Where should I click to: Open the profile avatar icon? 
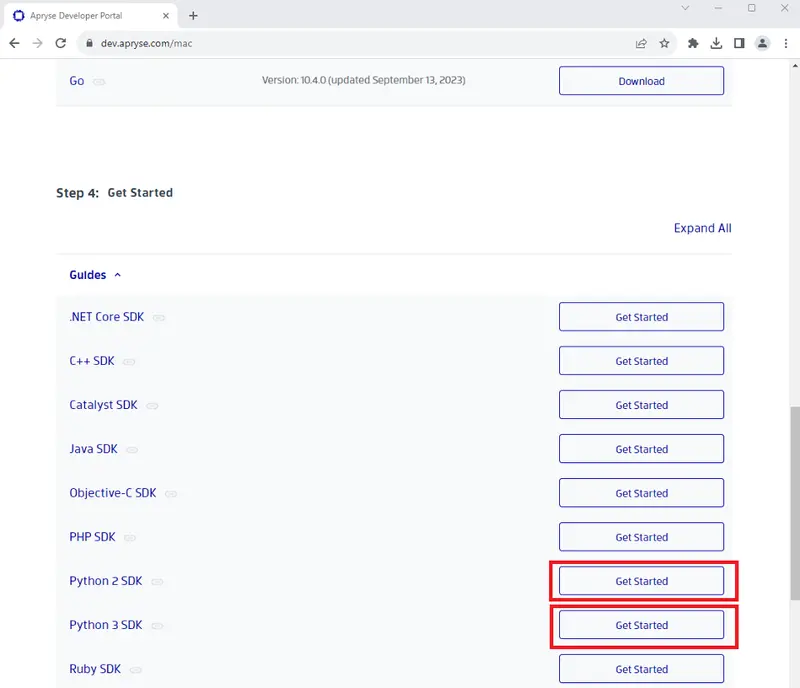coord(762,43)
